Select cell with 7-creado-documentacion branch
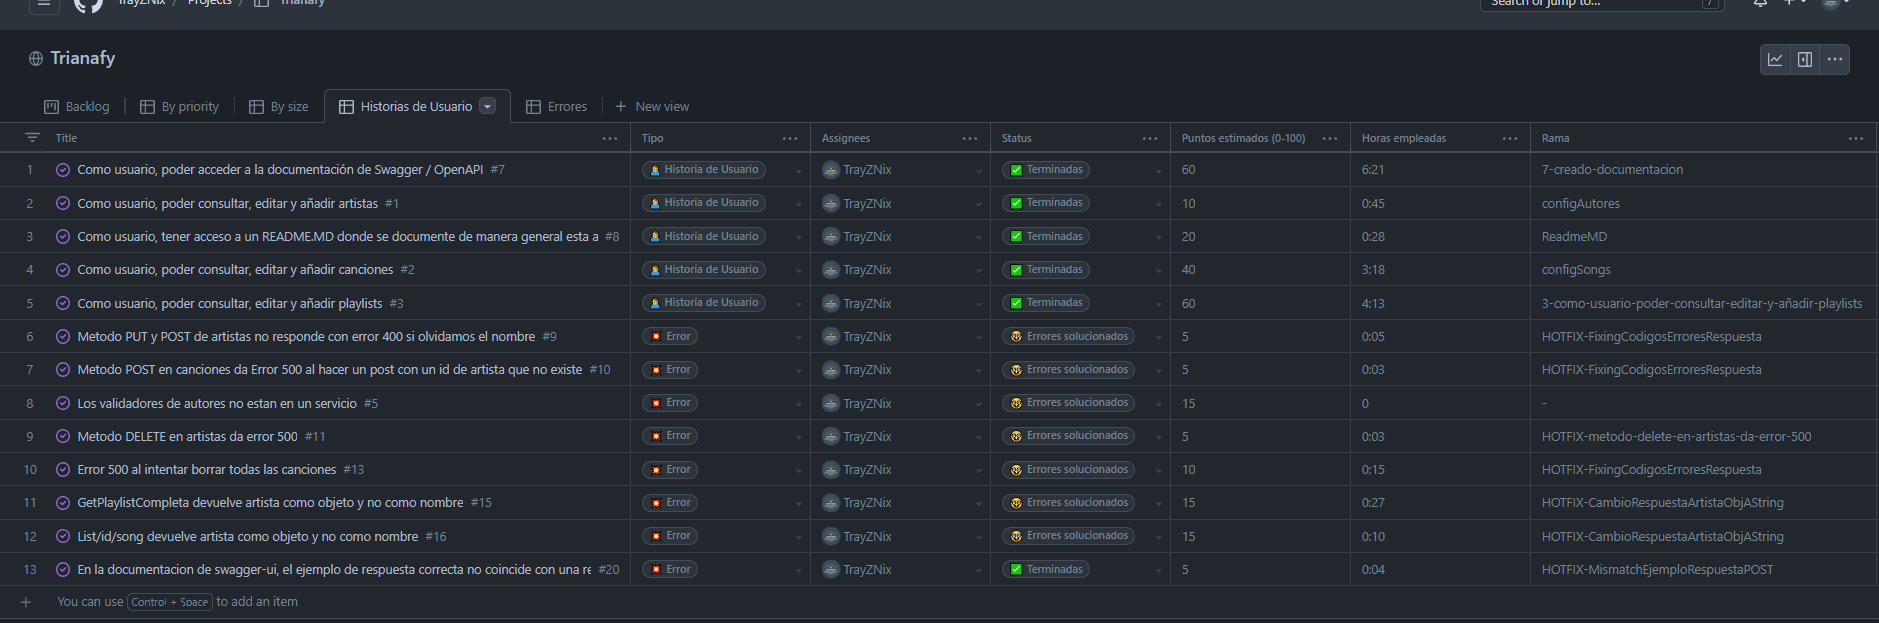The height and width of the screenshot is (623, 1879). (x=1704, y=170)
